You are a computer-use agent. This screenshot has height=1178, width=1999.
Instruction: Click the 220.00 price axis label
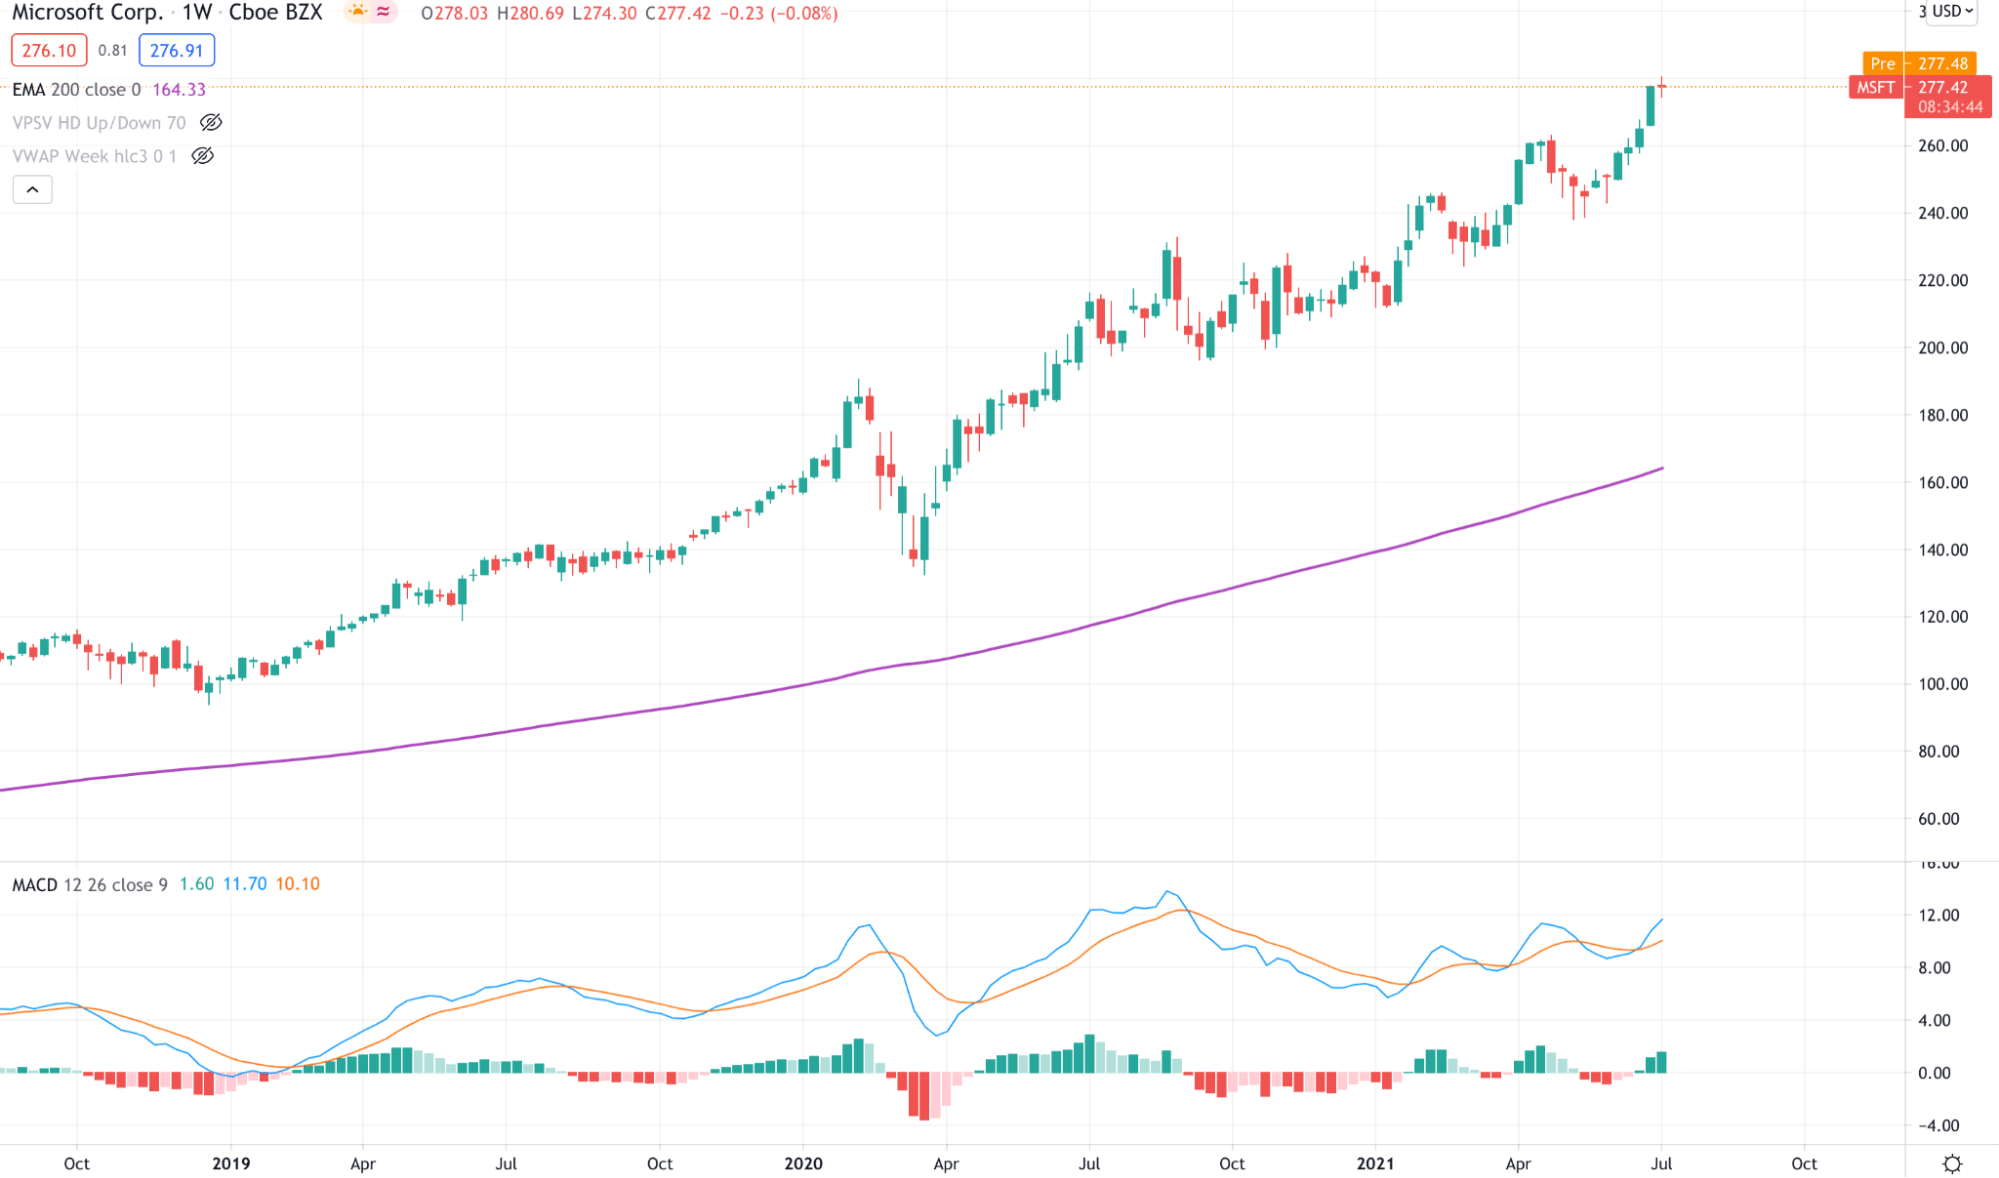click(1943, 280)
